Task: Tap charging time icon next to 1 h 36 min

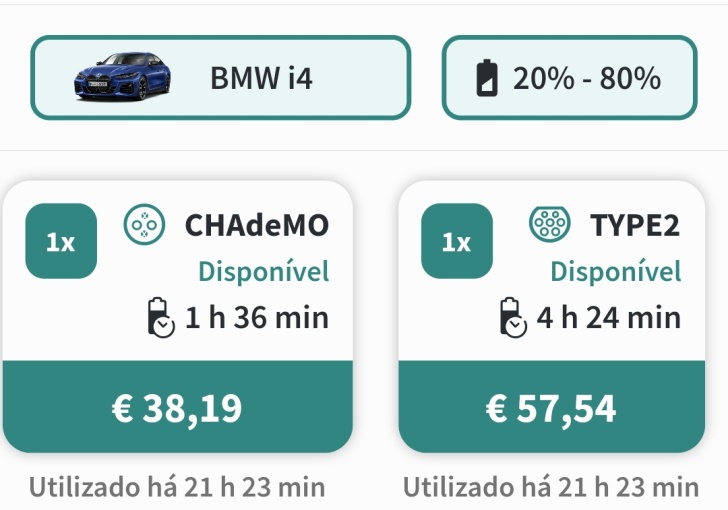Action: 161,318
